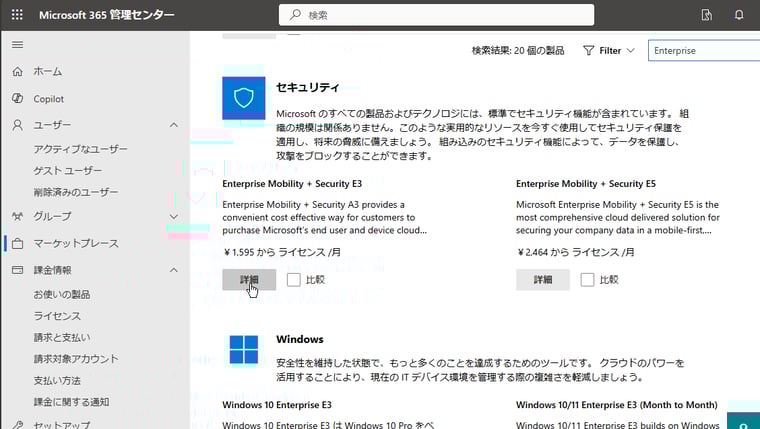Screen dimensions: 760x429
Task: Open お使いの製品 page
Action: 62,294
